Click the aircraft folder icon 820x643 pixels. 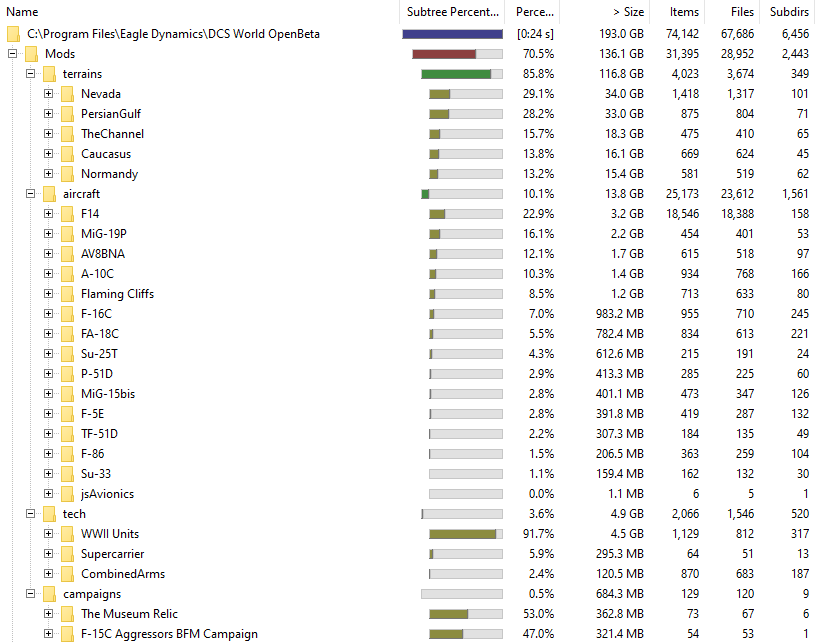(48, 193)
